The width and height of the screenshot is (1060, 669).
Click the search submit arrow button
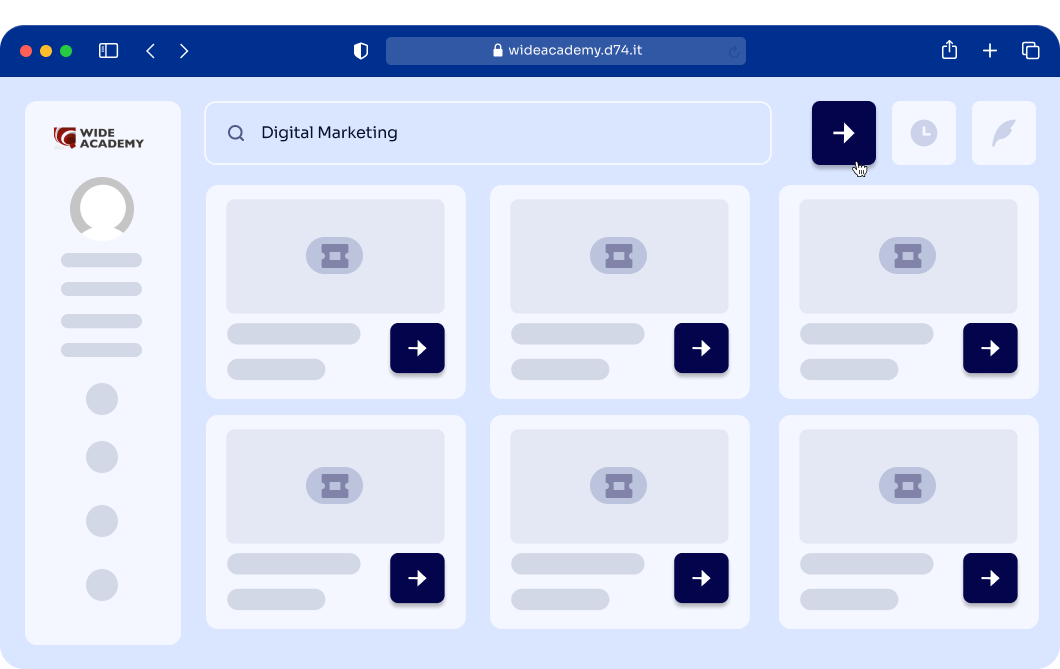tap(843, 133)
